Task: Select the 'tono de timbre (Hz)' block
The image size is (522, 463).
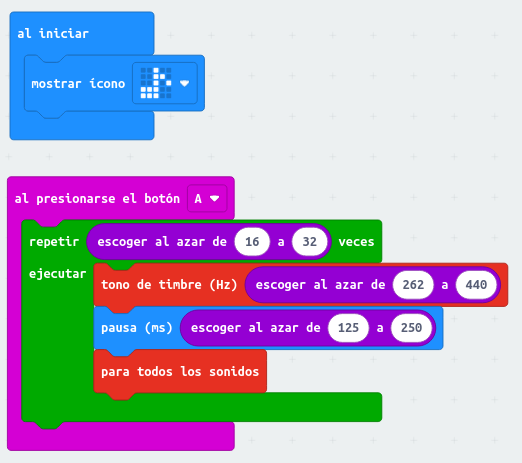Action: tap(169, 285)
